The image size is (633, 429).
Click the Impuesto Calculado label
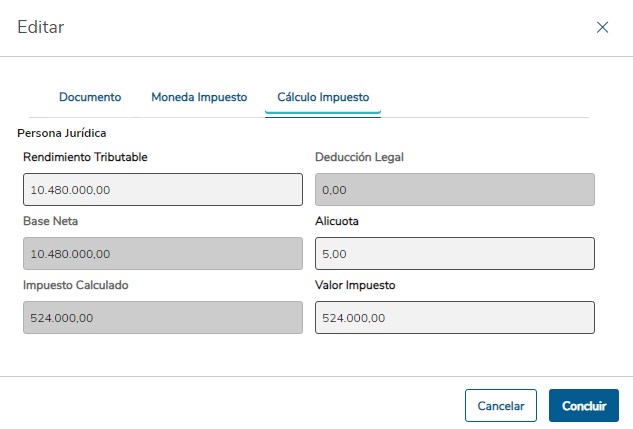pos(75,285)
